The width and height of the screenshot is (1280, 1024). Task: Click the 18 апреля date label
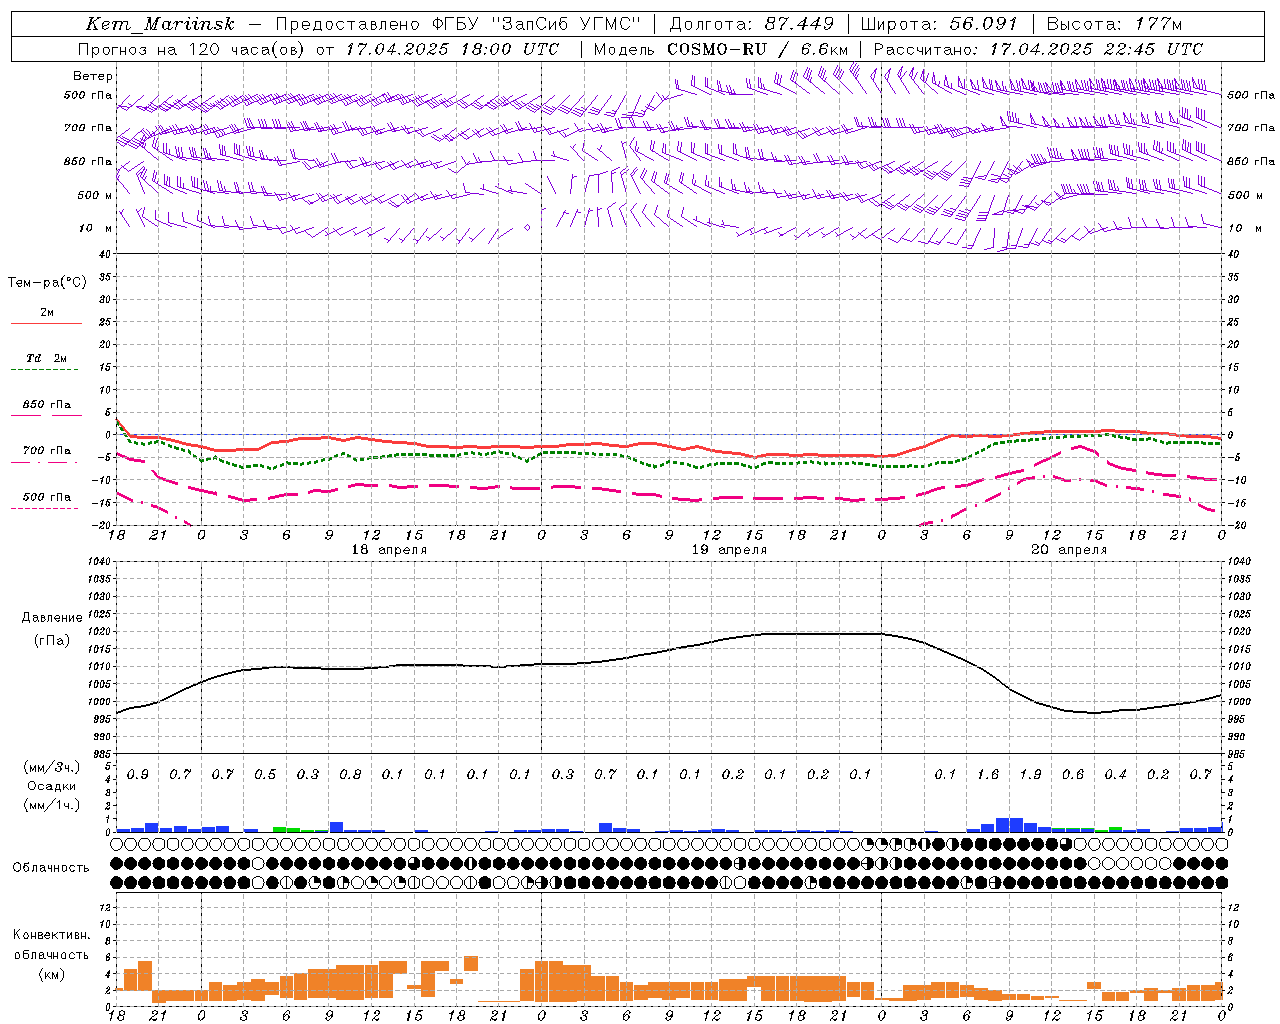coord(389,550)
